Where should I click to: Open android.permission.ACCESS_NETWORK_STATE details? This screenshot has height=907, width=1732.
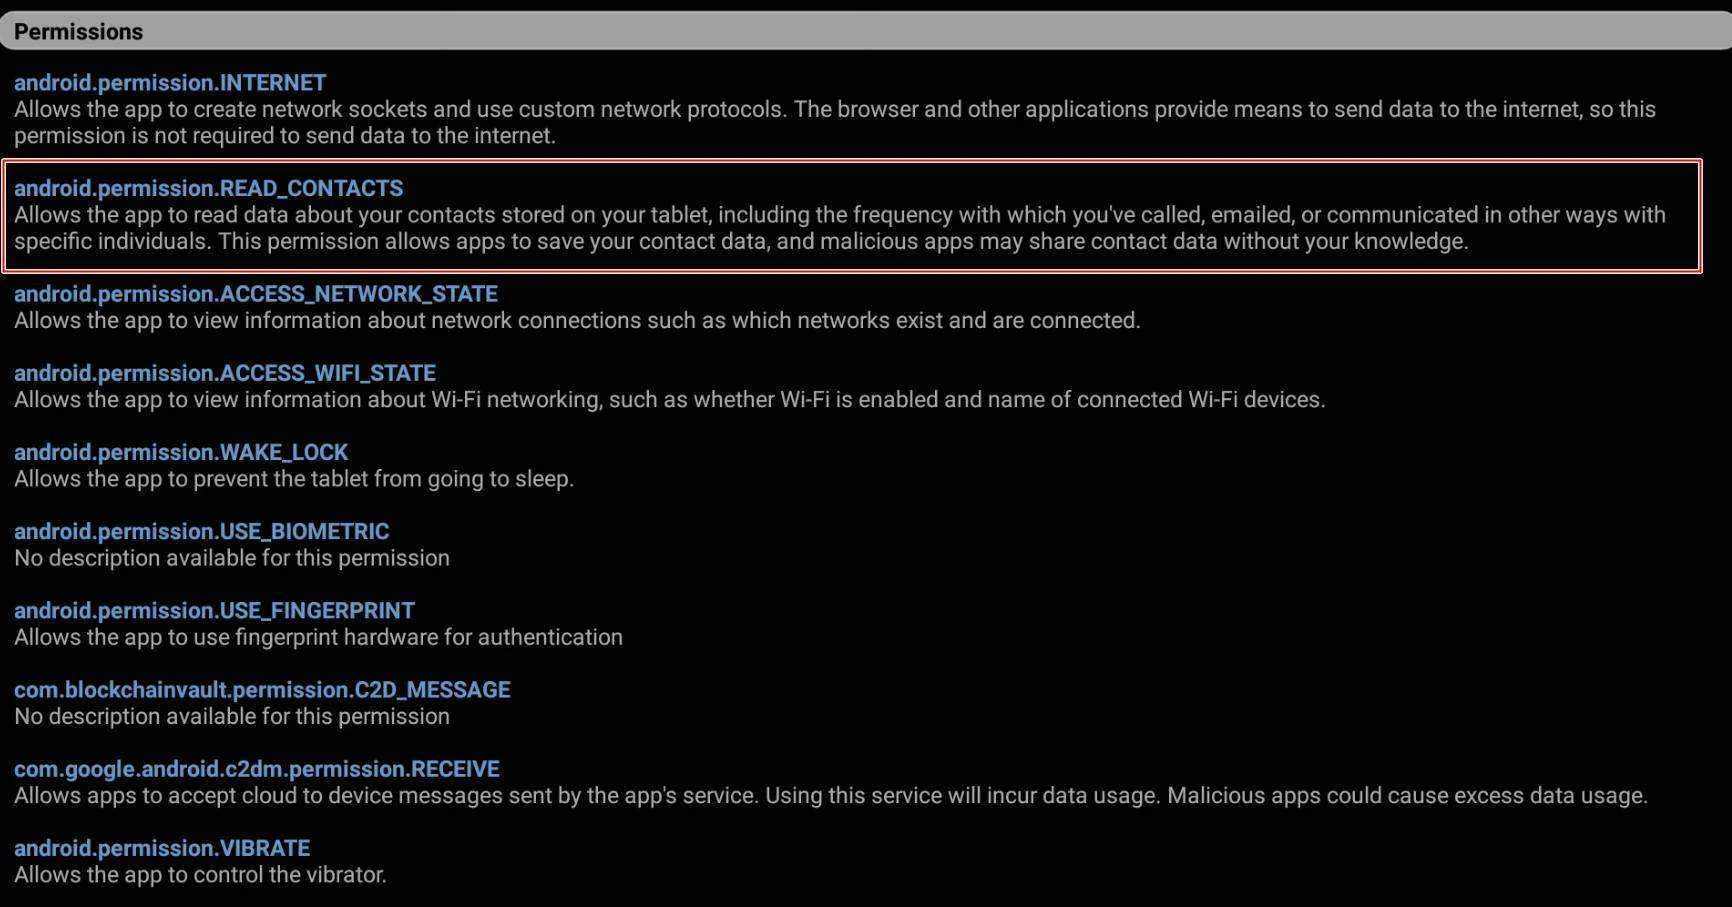[256, 293]
